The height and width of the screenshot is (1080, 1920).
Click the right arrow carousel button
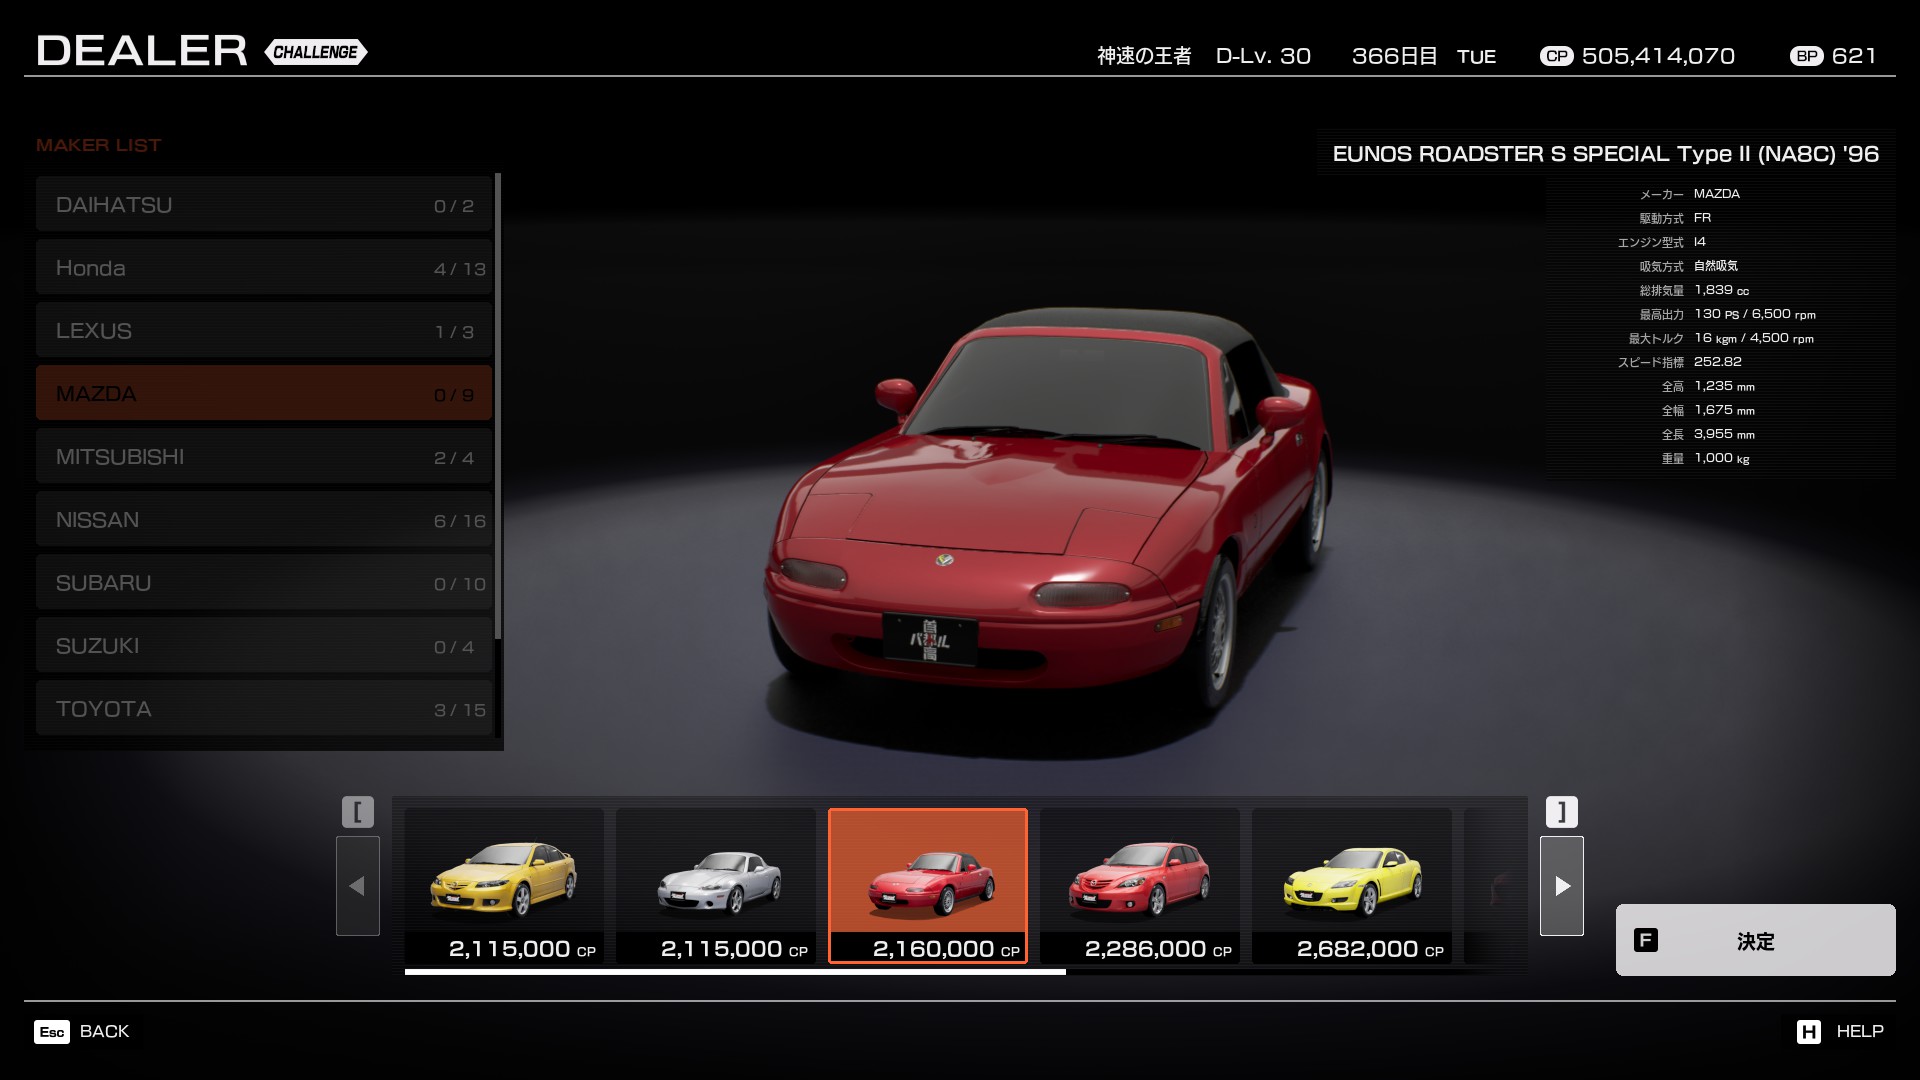click(x=1561, y=885)
